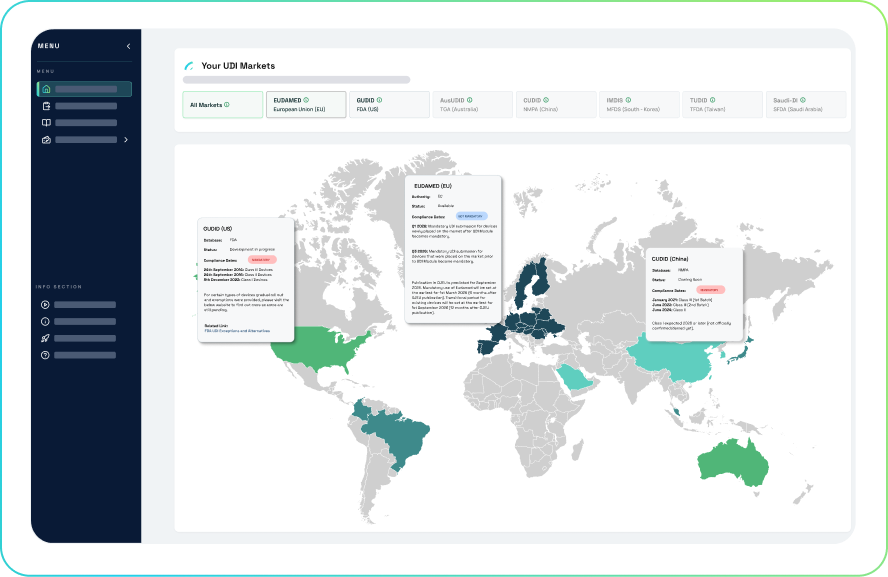Click the rocket icon in Info Section
The image size is (888, 577).
pyautogui.click(x=45, y=338)
